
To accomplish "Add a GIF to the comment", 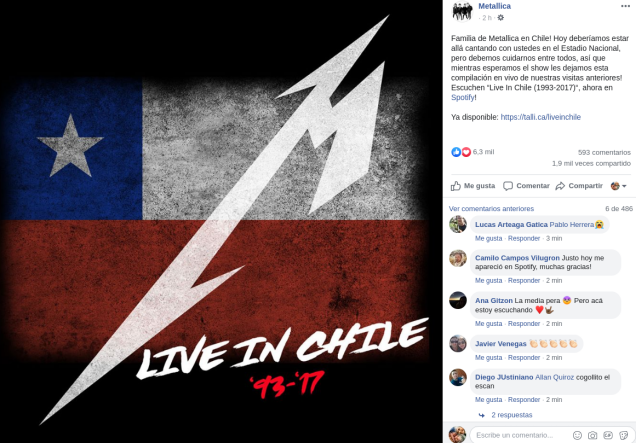I will click(608, 435).
